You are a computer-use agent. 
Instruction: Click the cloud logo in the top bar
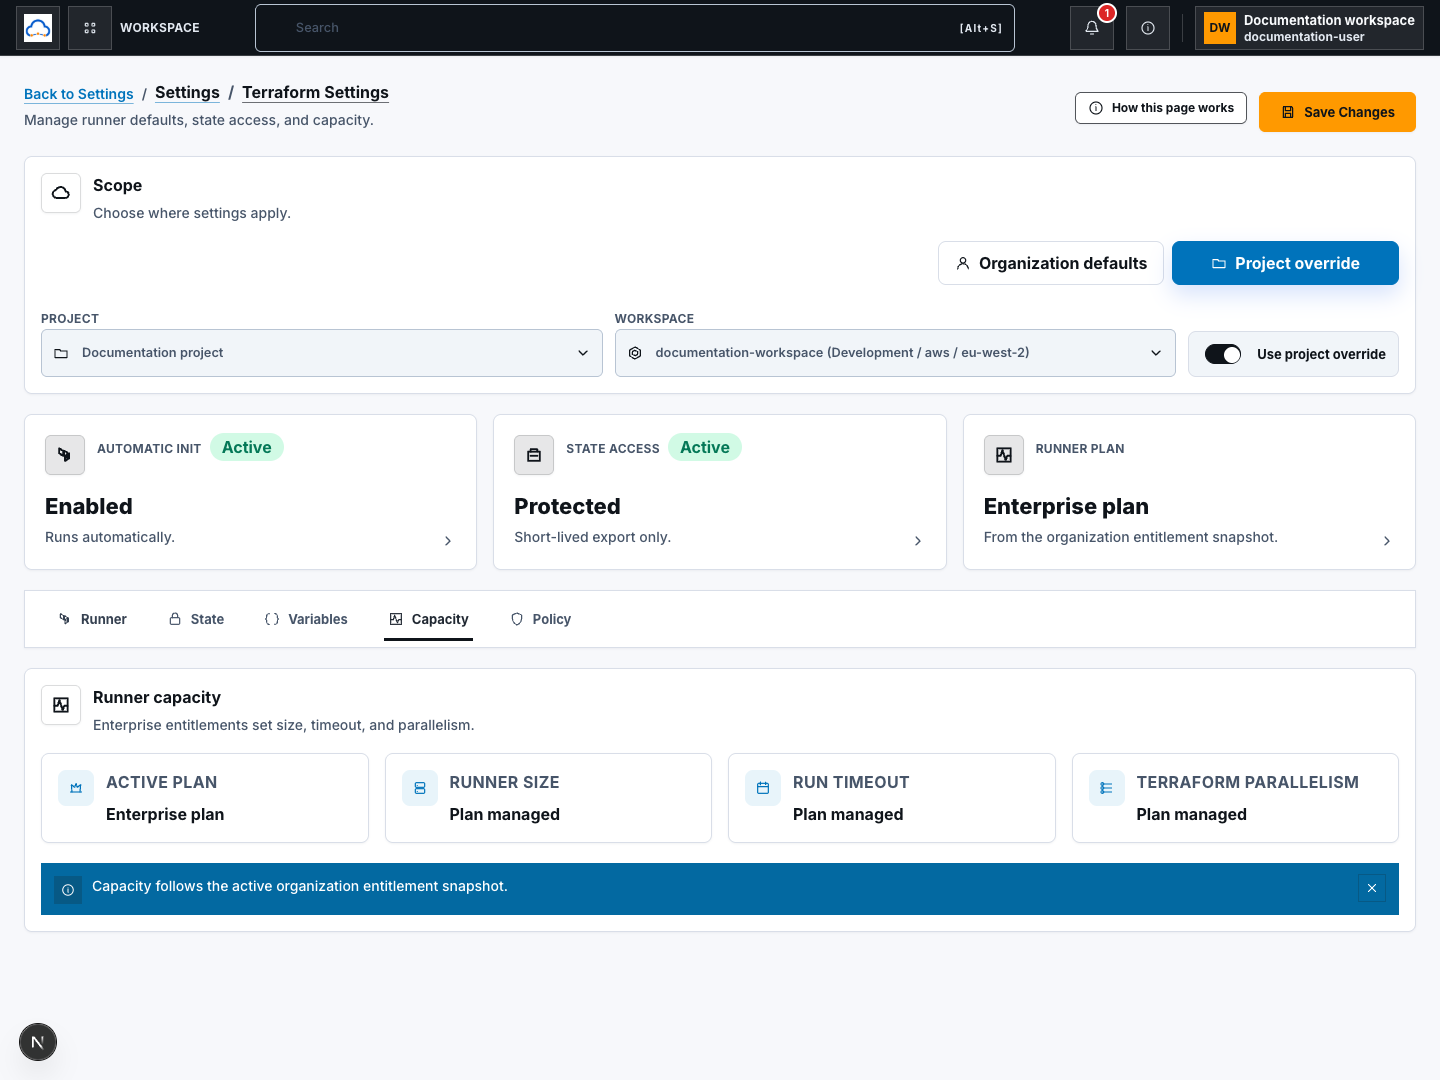38,28
